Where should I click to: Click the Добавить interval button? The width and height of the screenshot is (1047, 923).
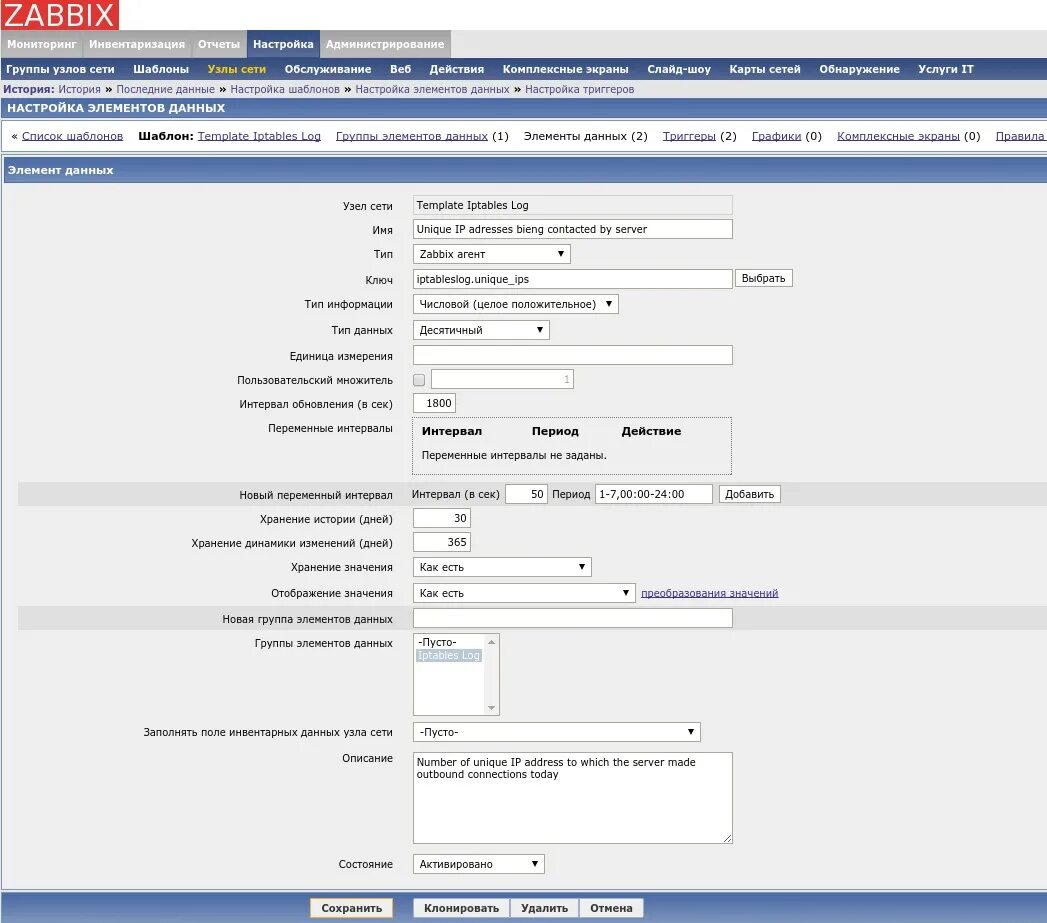750,494
